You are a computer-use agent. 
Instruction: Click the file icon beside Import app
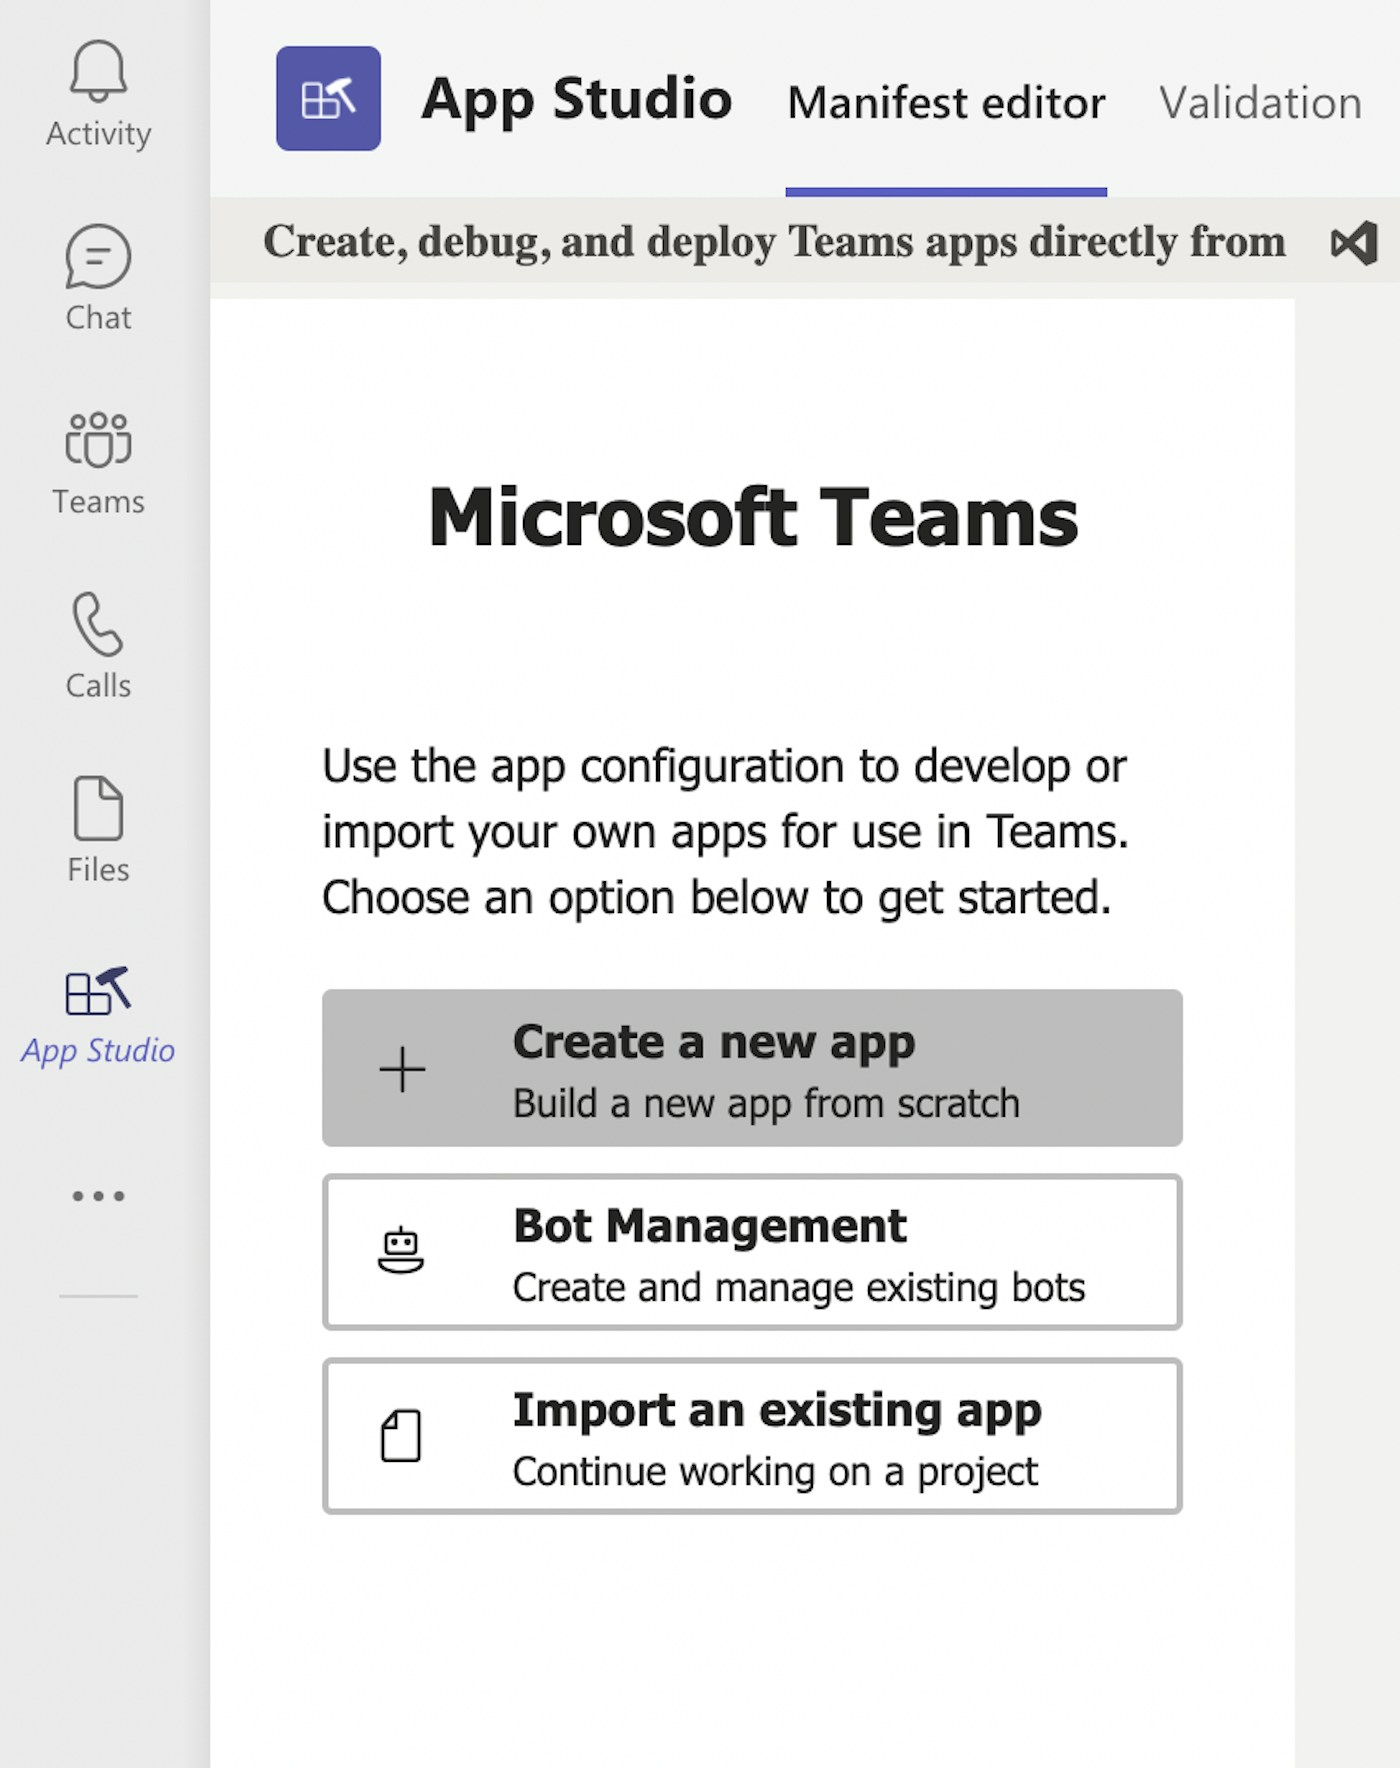pyautogui.click(x=401, y=1436)
